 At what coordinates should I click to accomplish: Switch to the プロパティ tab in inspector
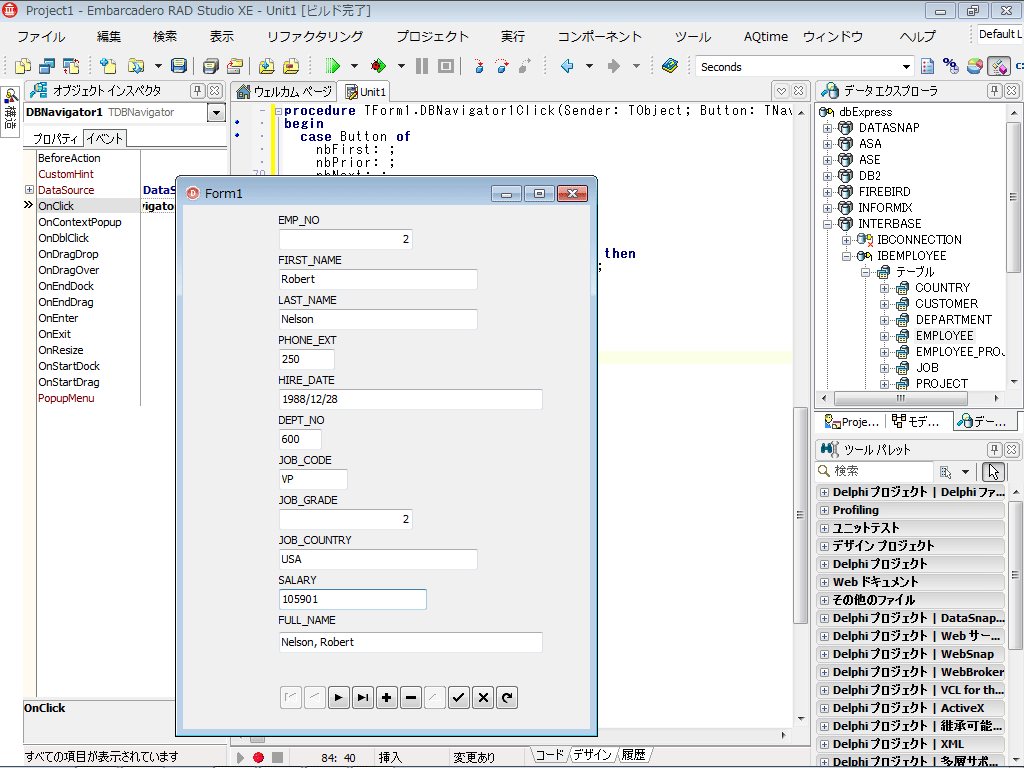[x=55, y=138]
